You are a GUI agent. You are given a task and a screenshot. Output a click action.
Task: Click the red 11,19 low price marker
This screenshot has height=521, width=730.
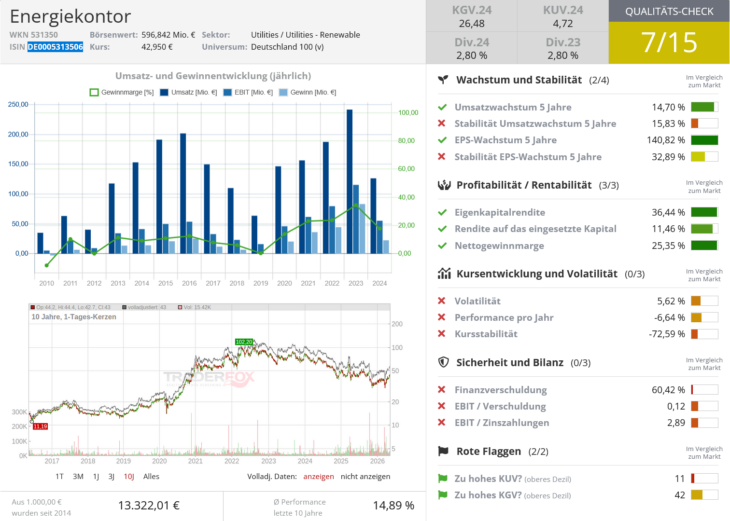click(x=40, y=426)
